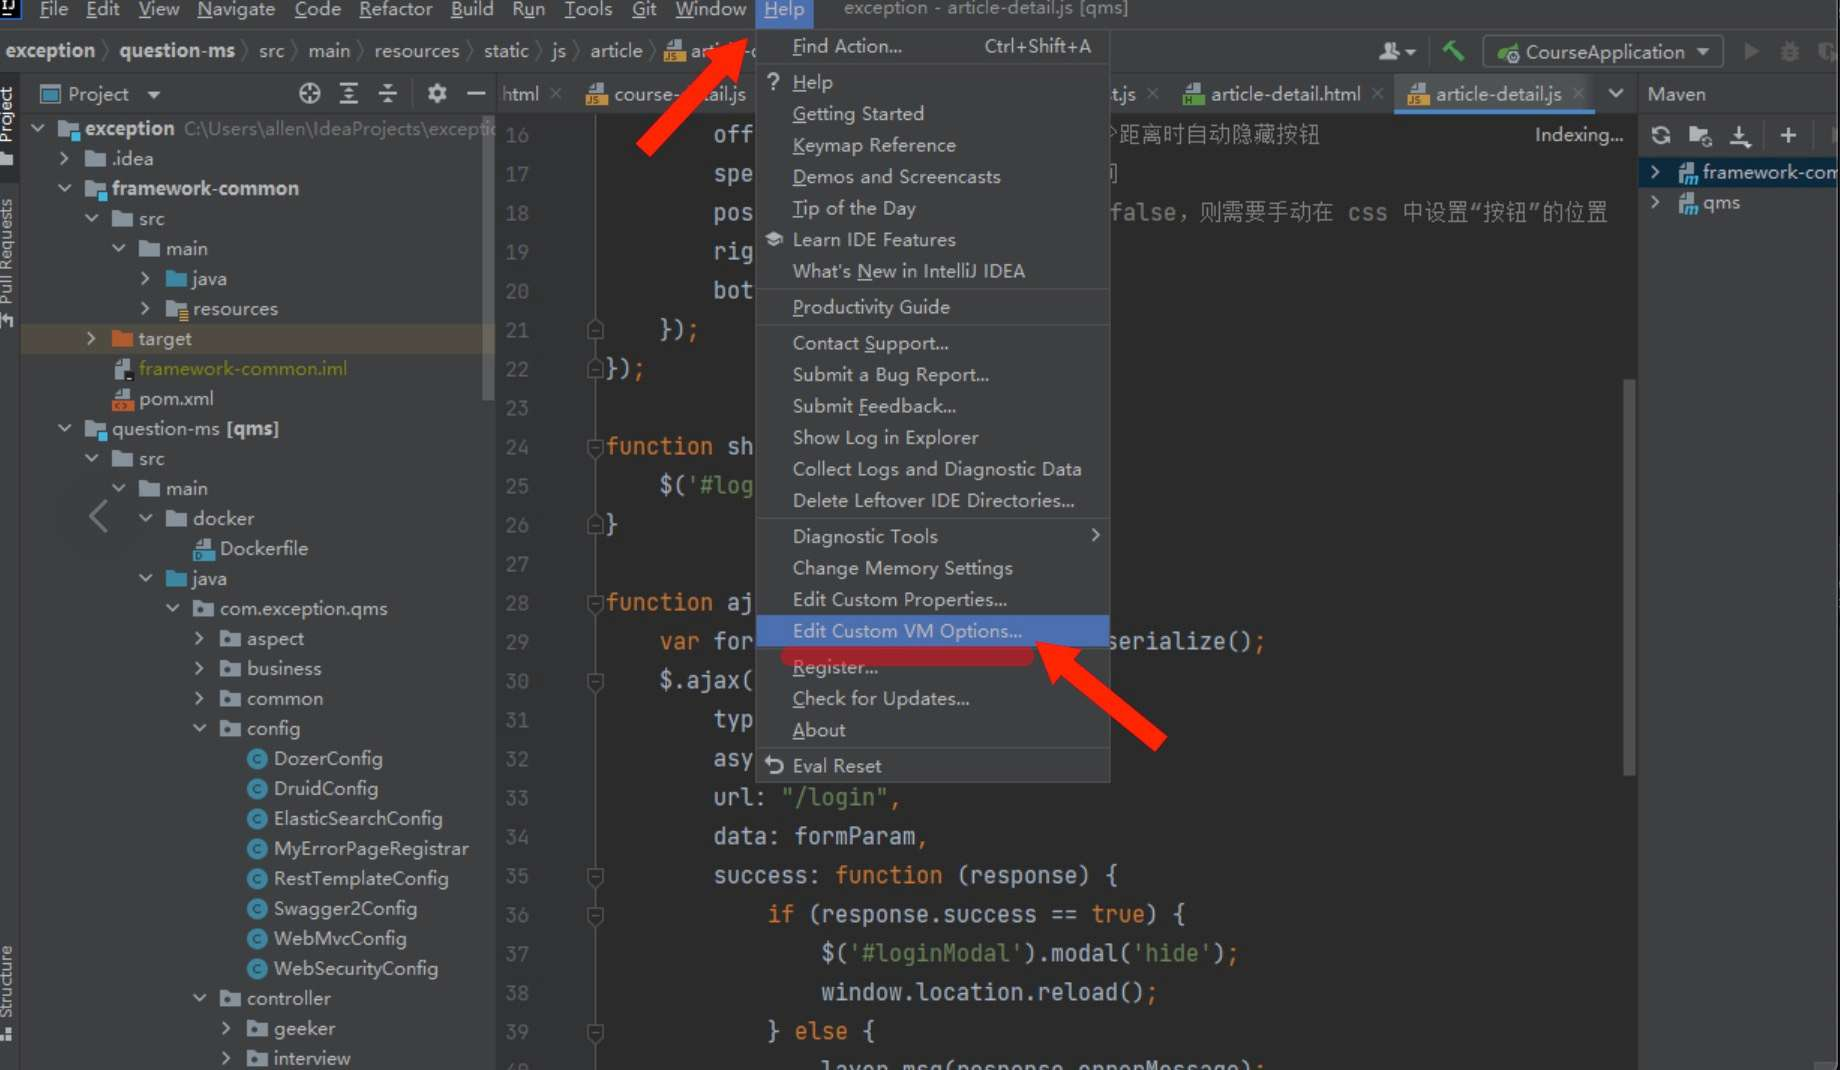Click the question-ms breadcrumb
Viewport: 1840px width, 1070px height.
tap(177, 50)
